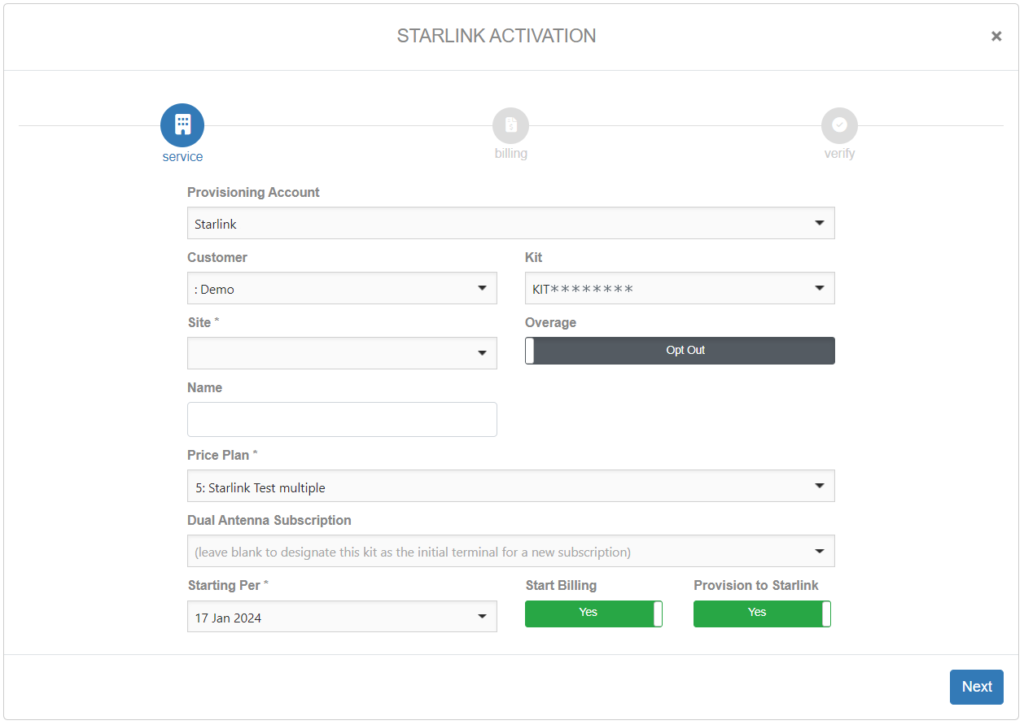Expand the Customer dropdown showing Demo

click(x=341, y=289)
